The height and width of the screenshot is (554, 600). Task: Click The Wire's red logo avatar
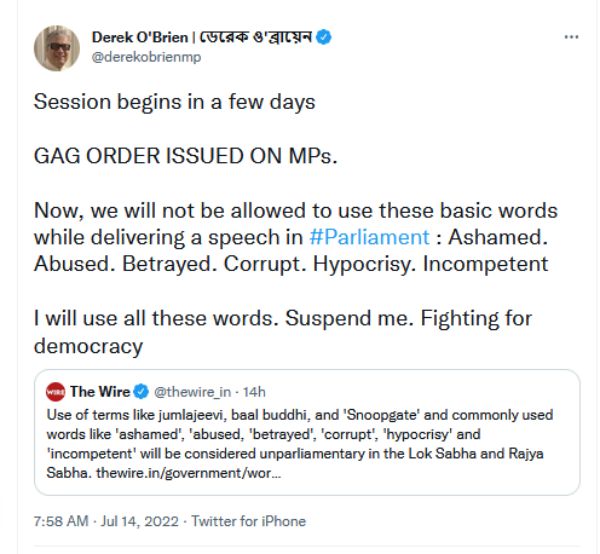[x=56, y=391]
